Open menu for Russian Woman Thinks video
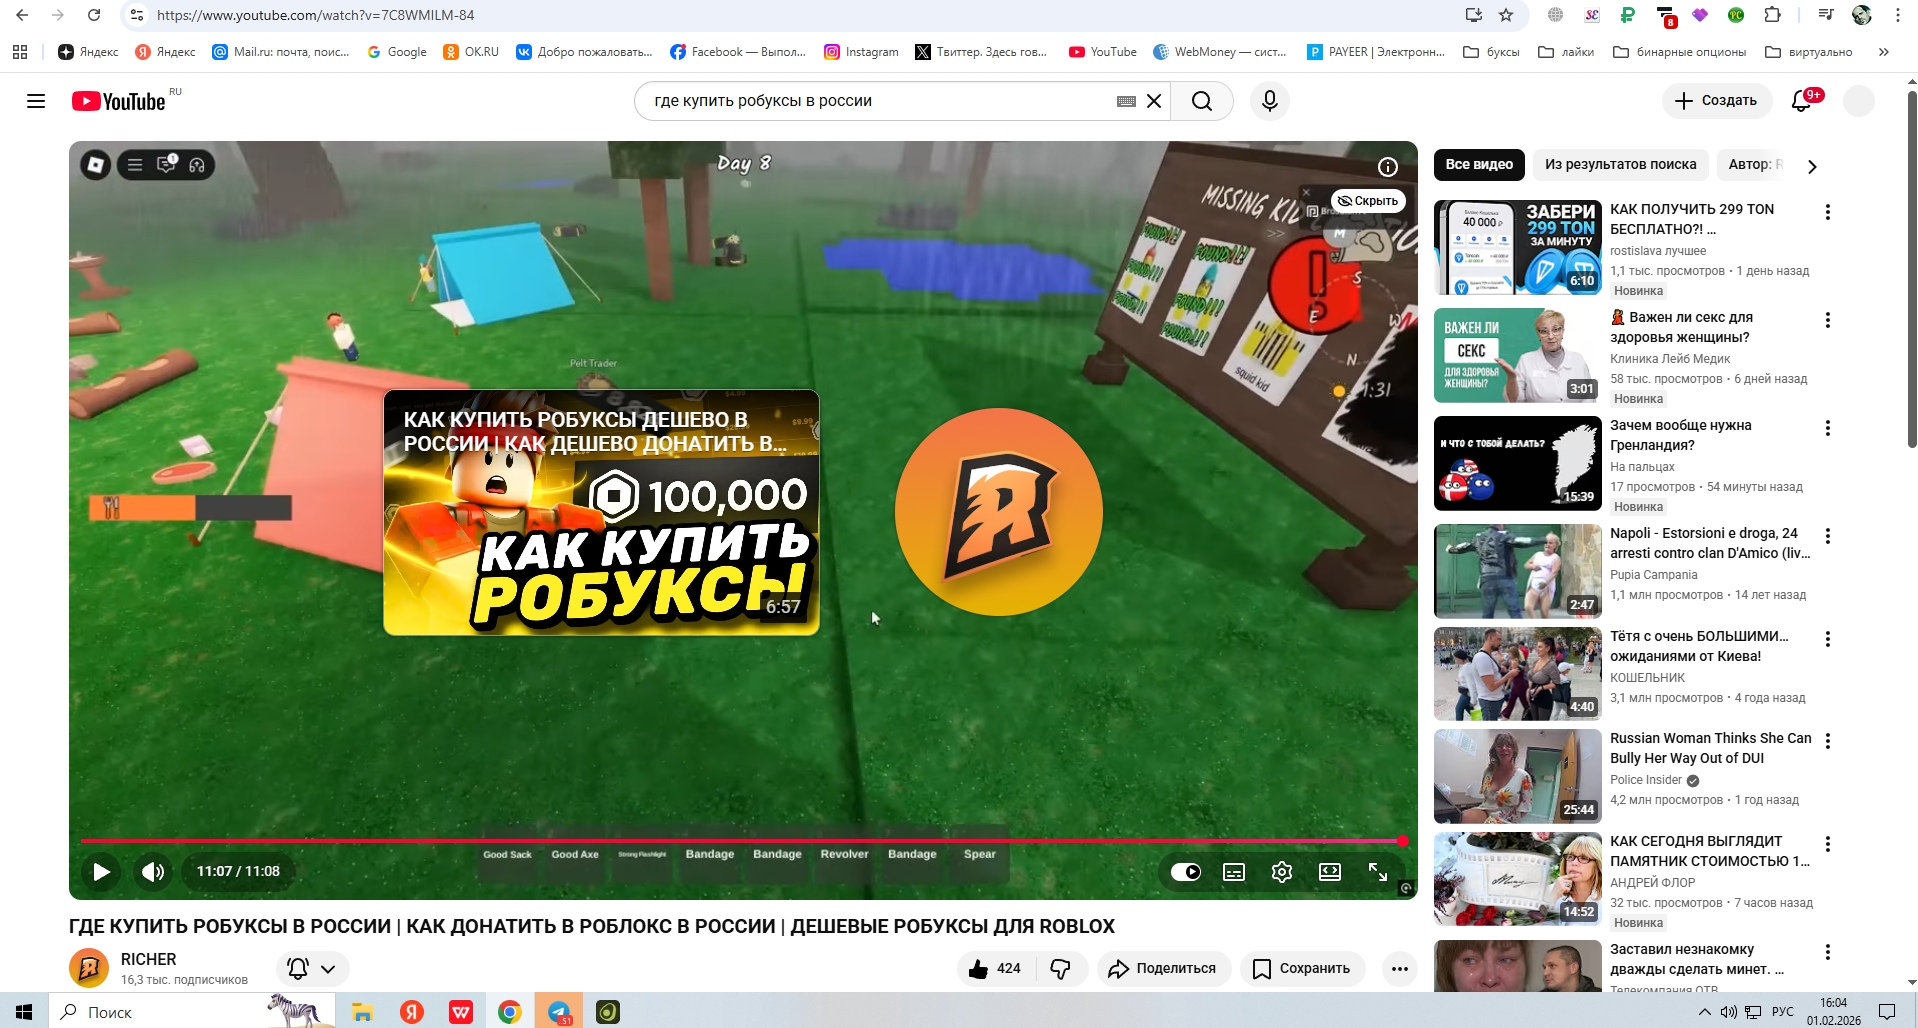This screenshot has width=1918, height=1028. pyautogui.click(x=1828, y=741)
